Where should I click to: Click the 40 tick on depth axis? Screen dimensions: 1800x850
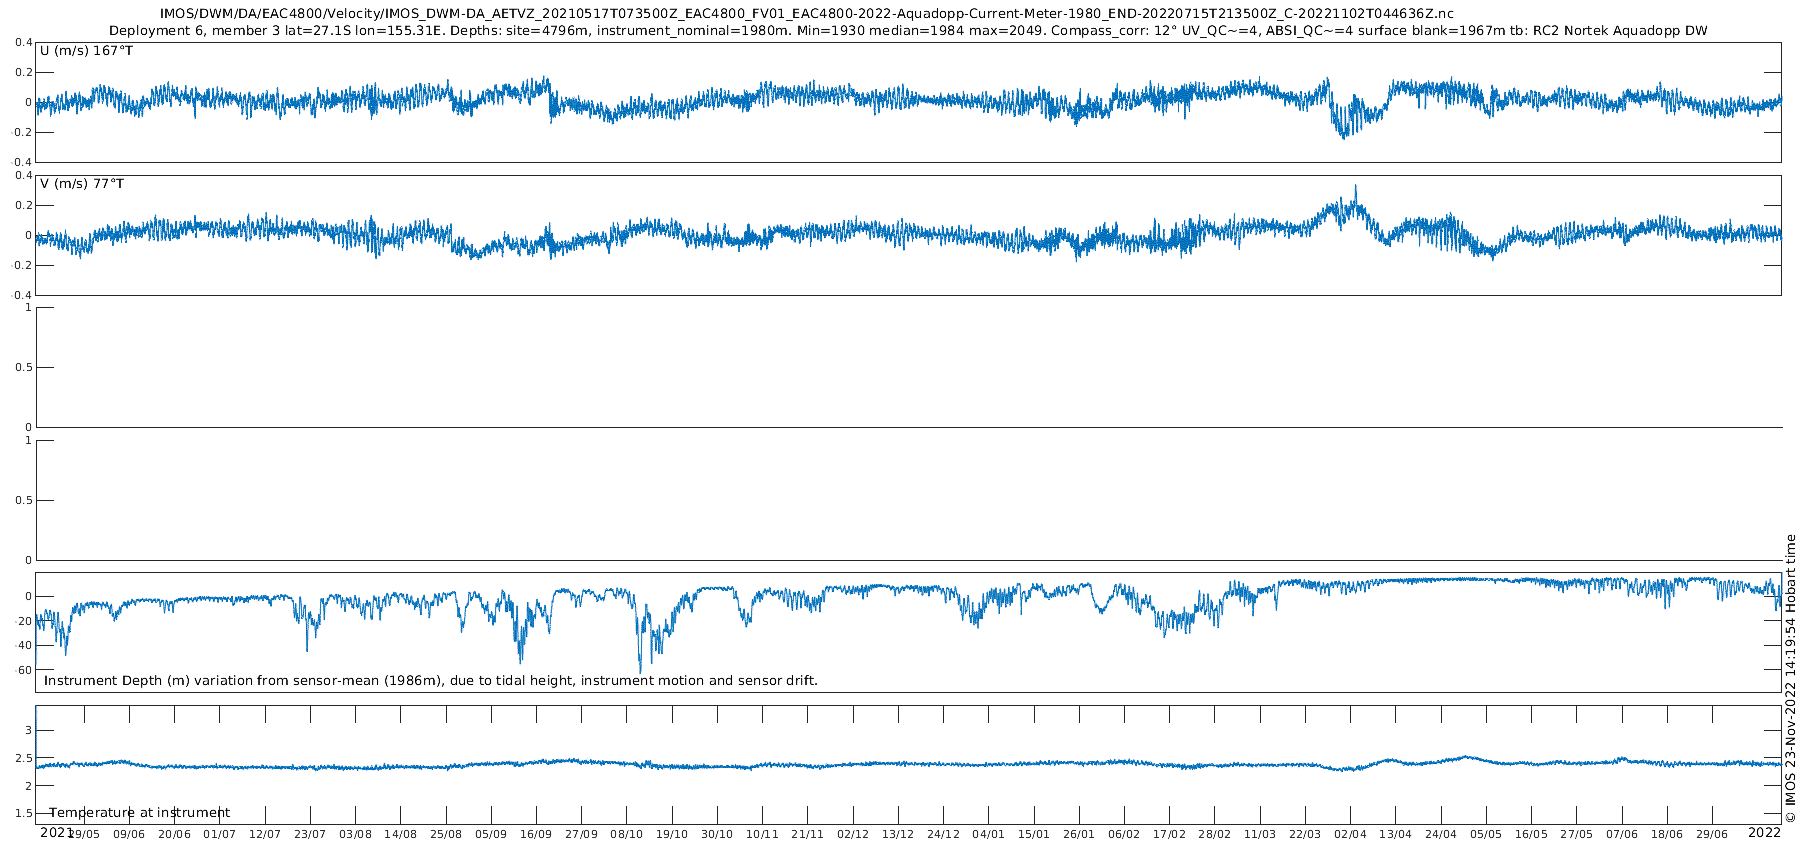point(25,645)
